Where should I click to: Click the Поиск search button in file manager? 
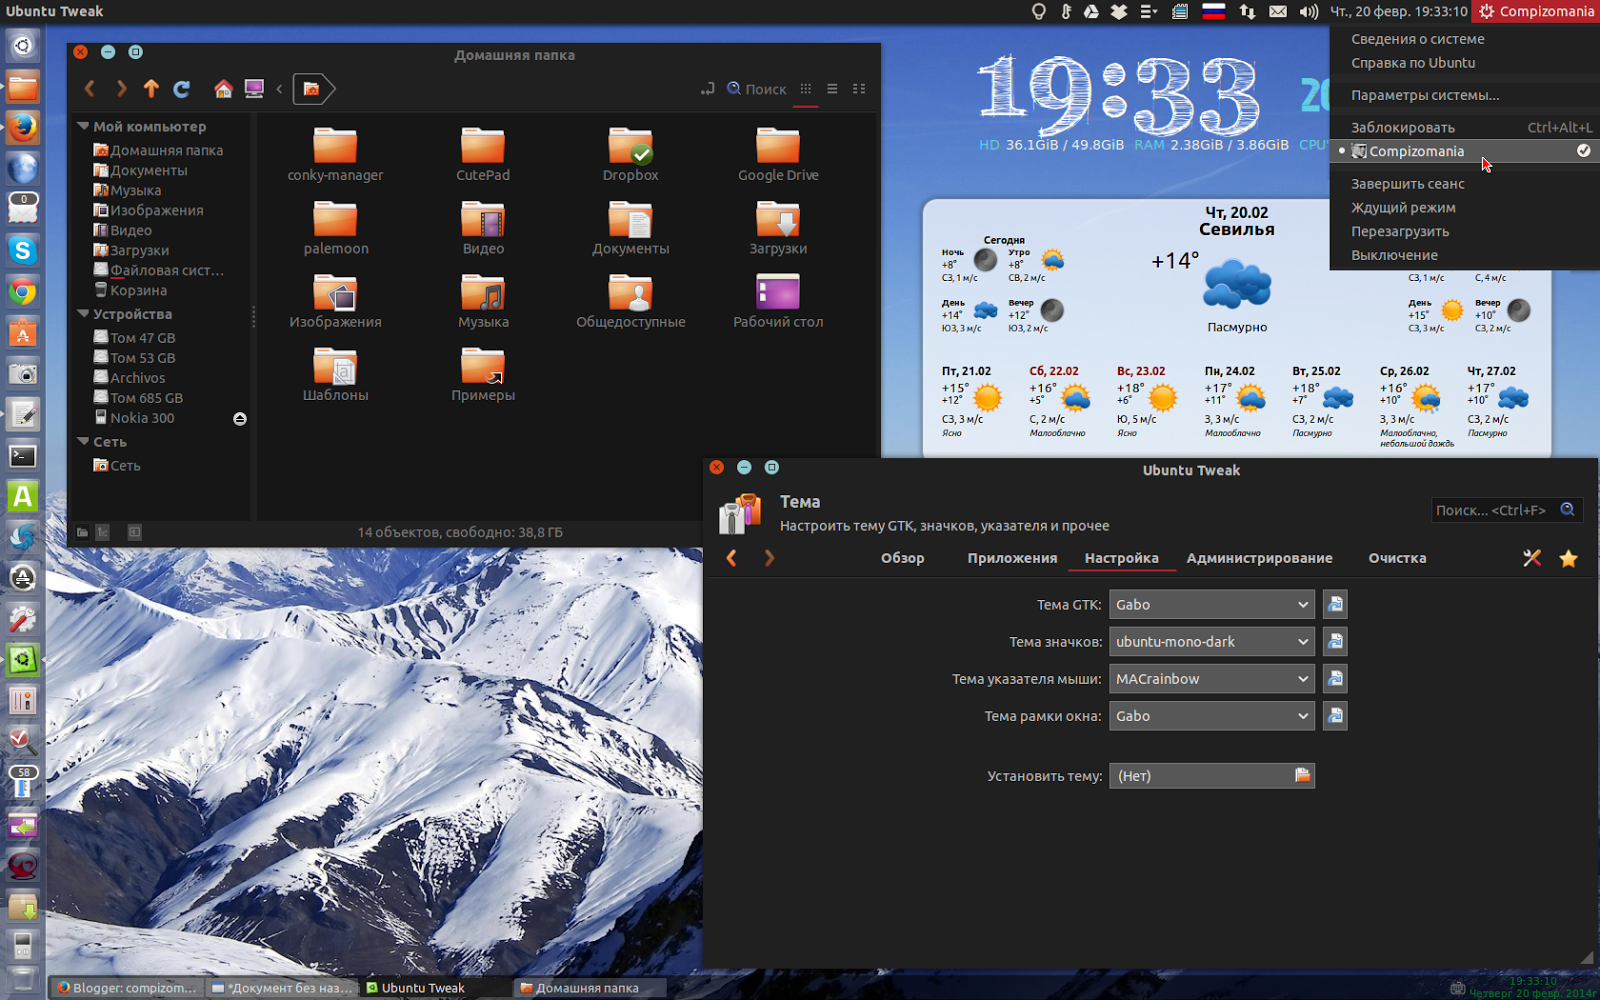(756, 89)
